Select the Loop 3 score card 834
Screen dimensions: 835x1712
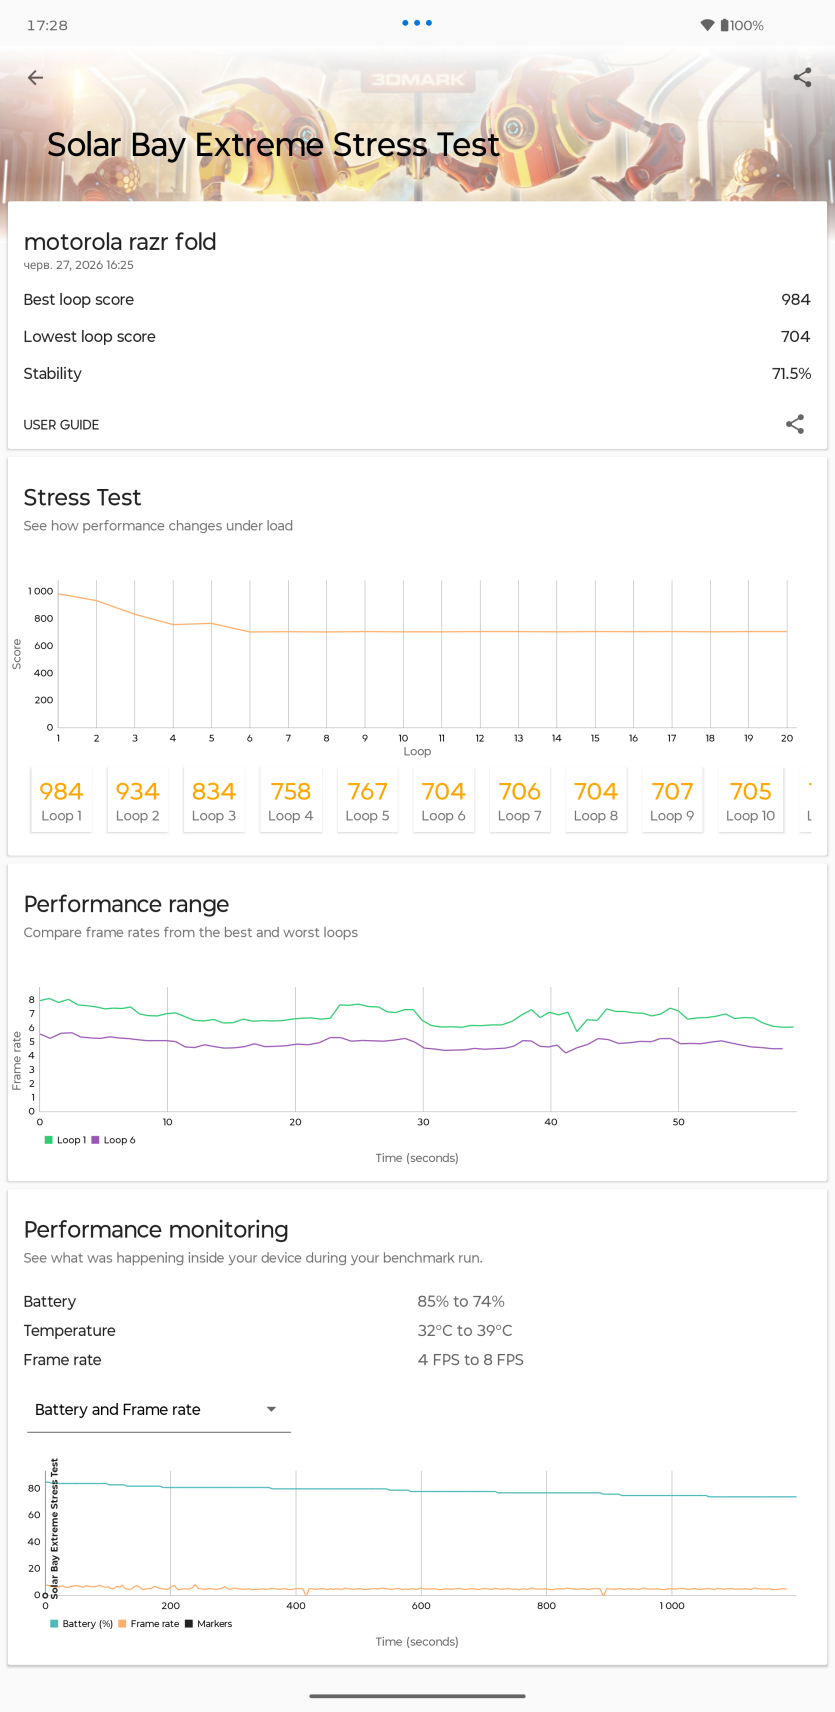click(x=214, y=800)
